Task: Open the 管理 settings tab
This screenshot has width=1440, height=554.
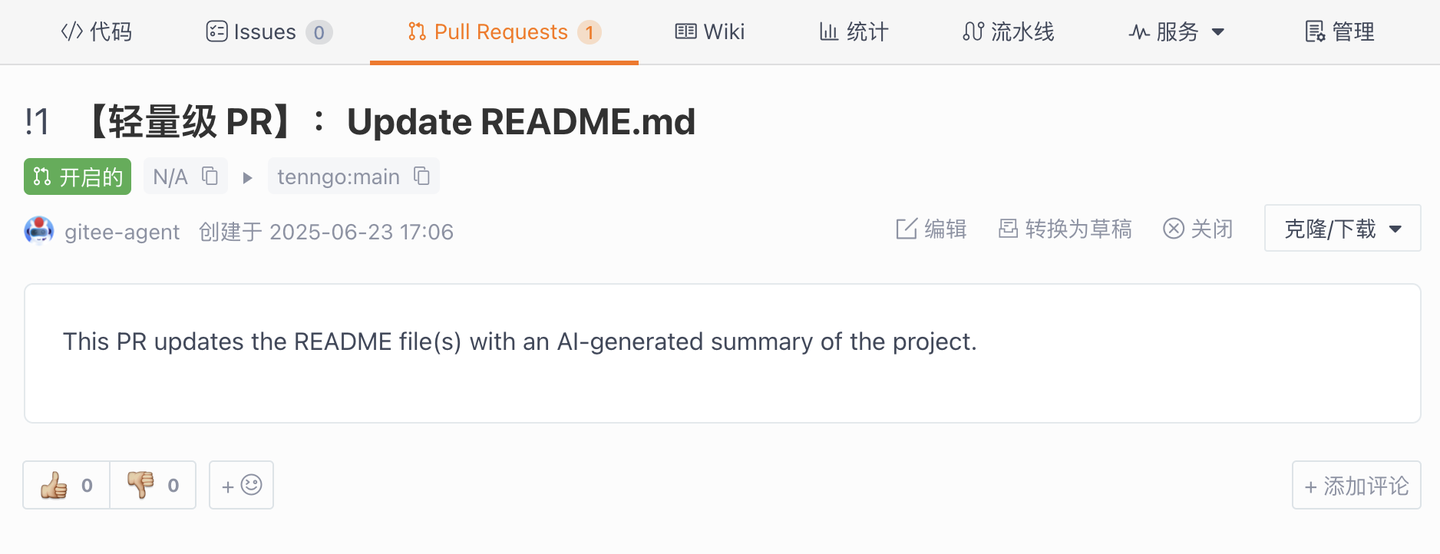Action: 1340,32
